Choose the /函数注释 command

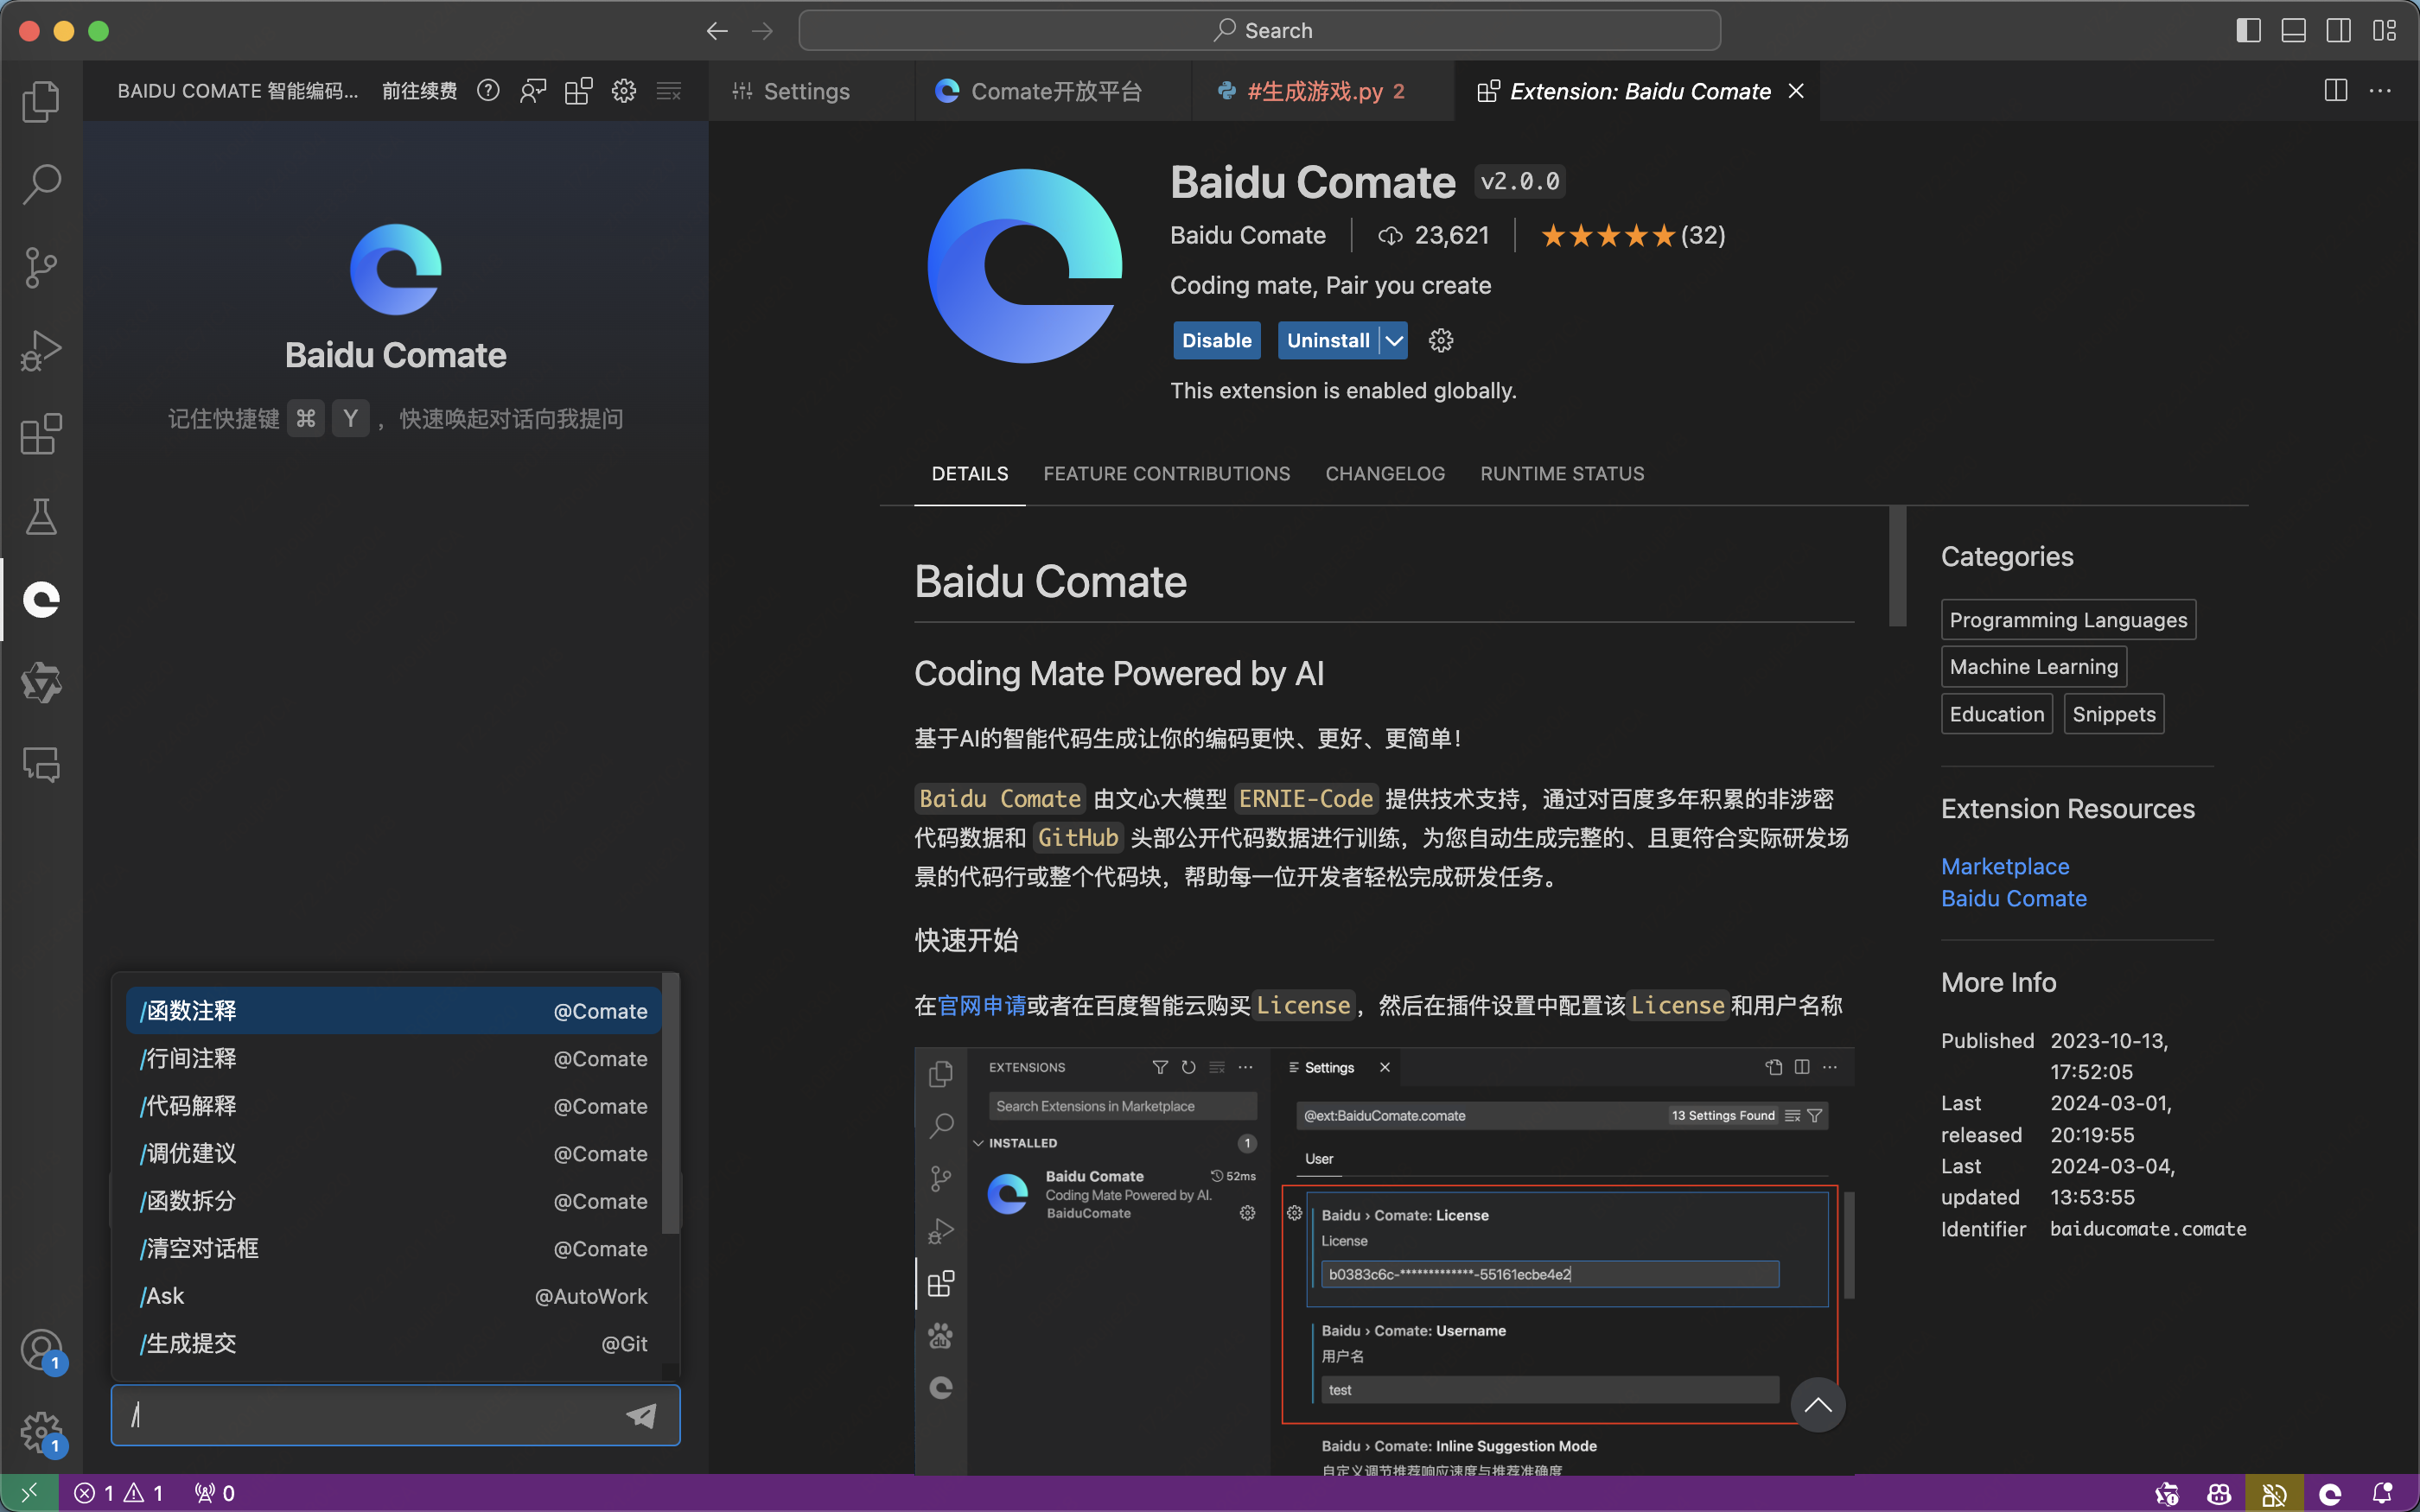tap(393, 1011)
